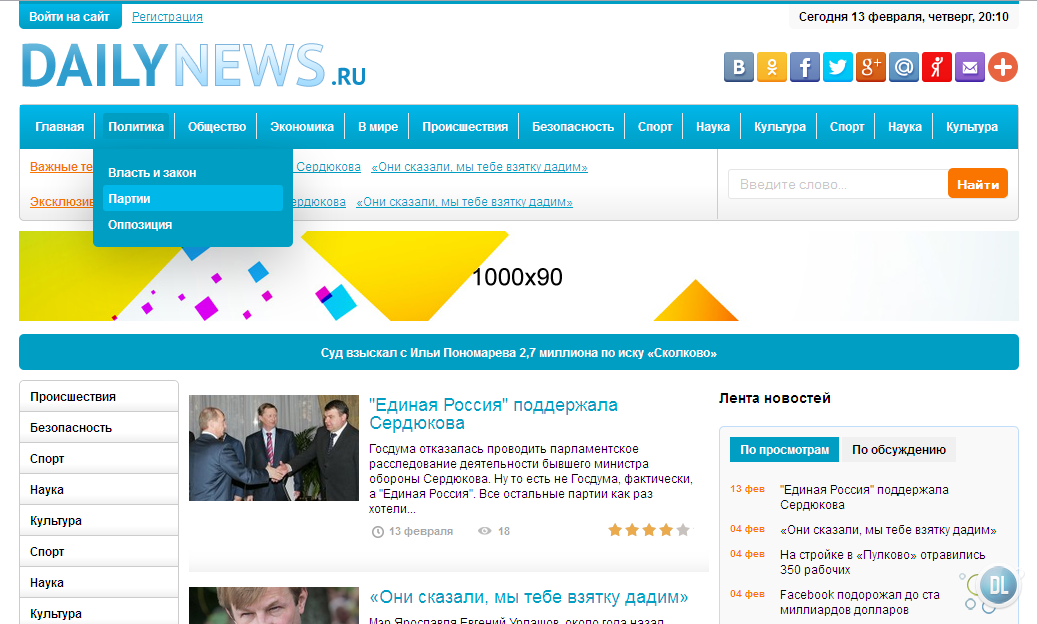Switch to the По обсуждению tab
The image size is (1037, 624).
click(x=898, y=450)
